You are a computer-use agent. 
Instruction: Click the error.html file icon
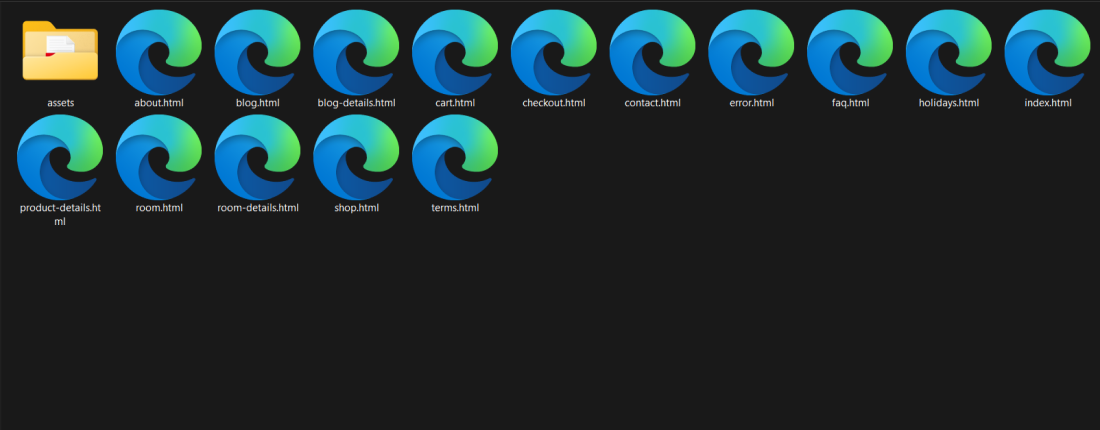[x=751, y=52]
